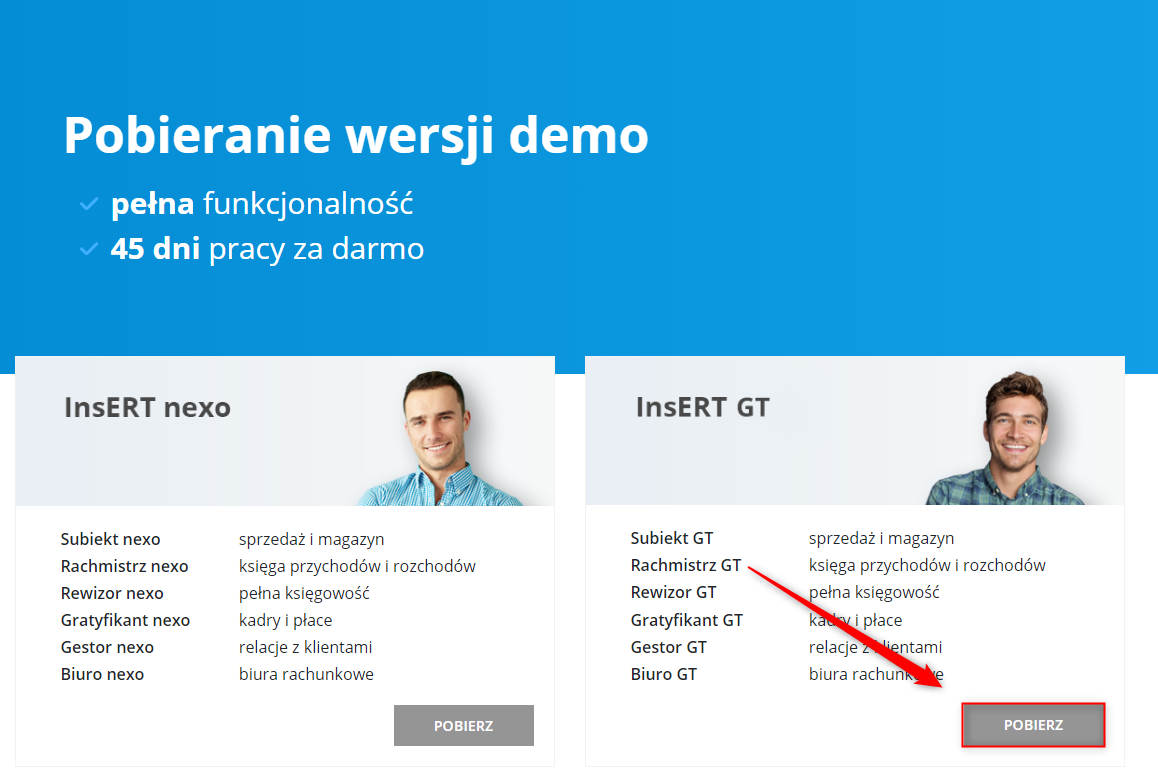Image resolution: width=1158 pixels, height=784 pixels.
Task: Click "relacje z klientami" in Gestor nexo row
Action: tap(306, 647)
